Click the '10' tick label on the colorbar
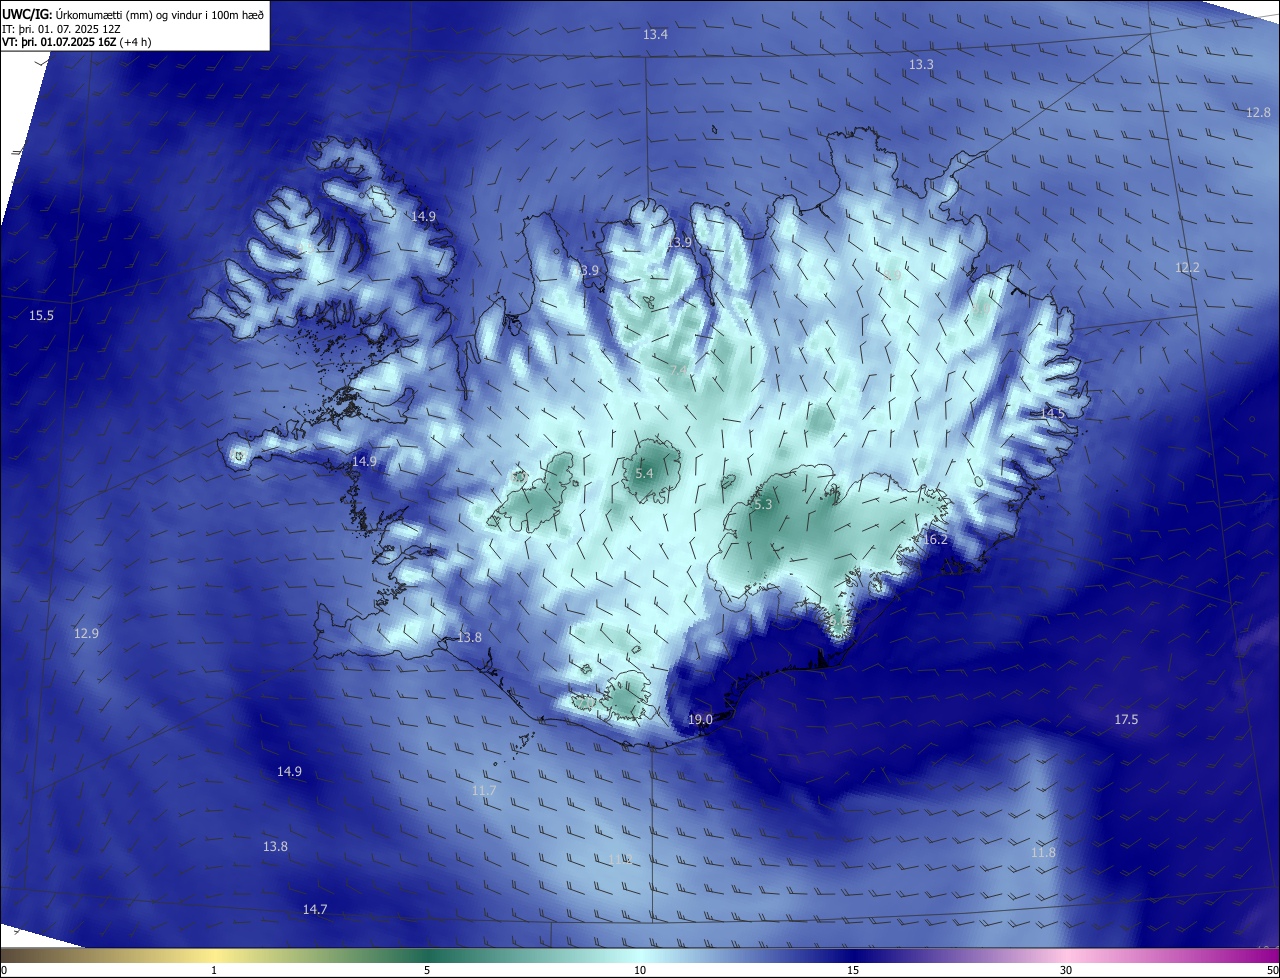 pyautogui.click(x=640, y=970)
